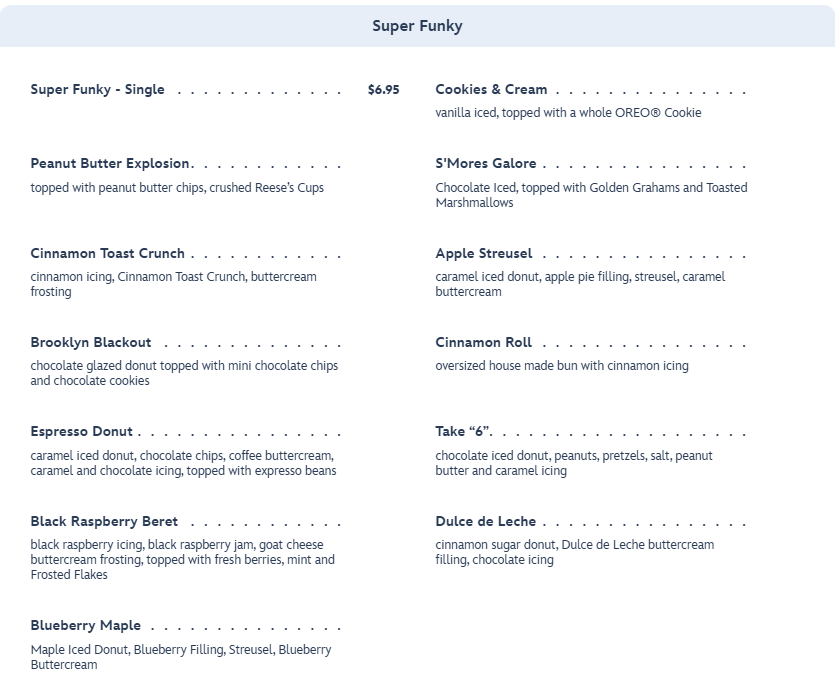Click the Golden Grahams description text

pos(590,194)
